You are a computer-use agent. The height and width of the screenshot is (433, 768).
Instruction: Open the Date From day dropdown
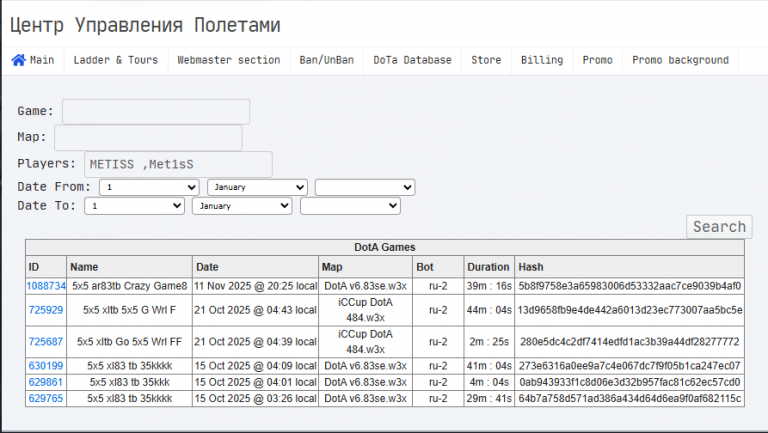tap(149, 187)
